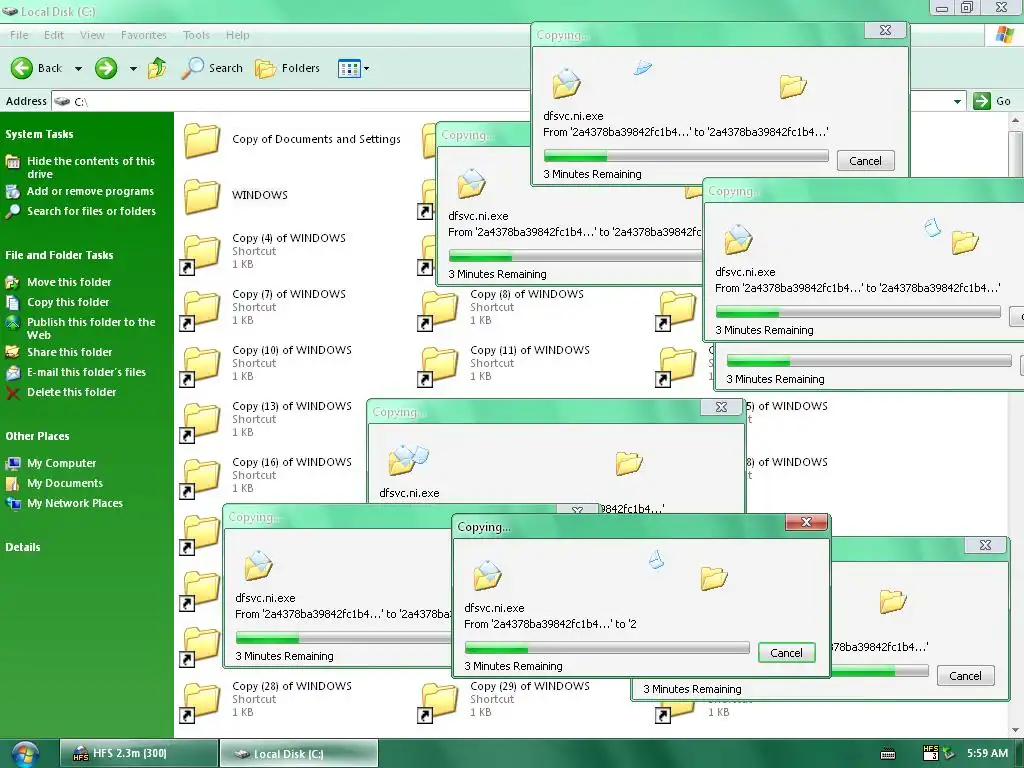The width and height of the screenshot is (1024, 768).
Task: Click Delete this folder task
Action: [71, 392]
